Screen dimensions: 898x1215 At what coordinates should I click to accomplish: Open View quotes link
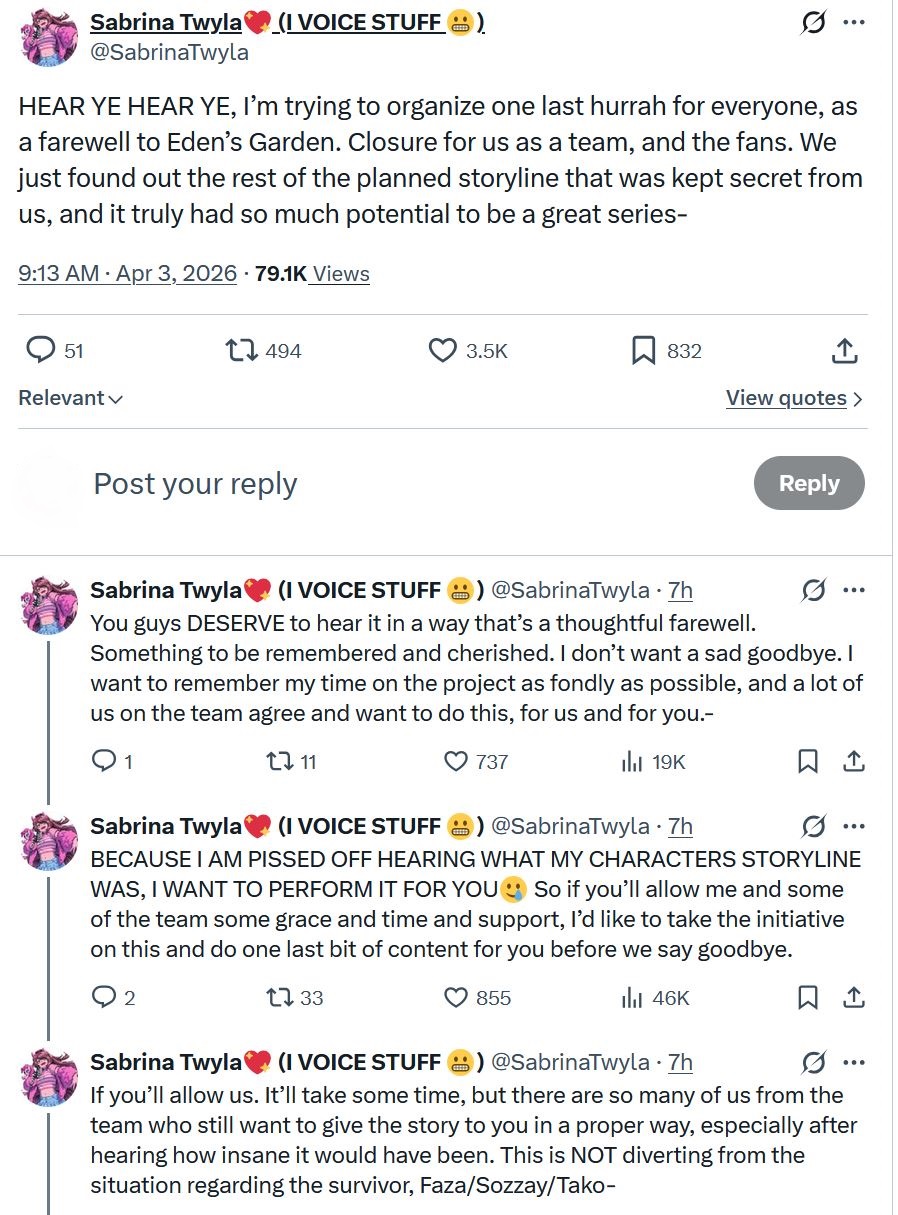tap(794, 398)
